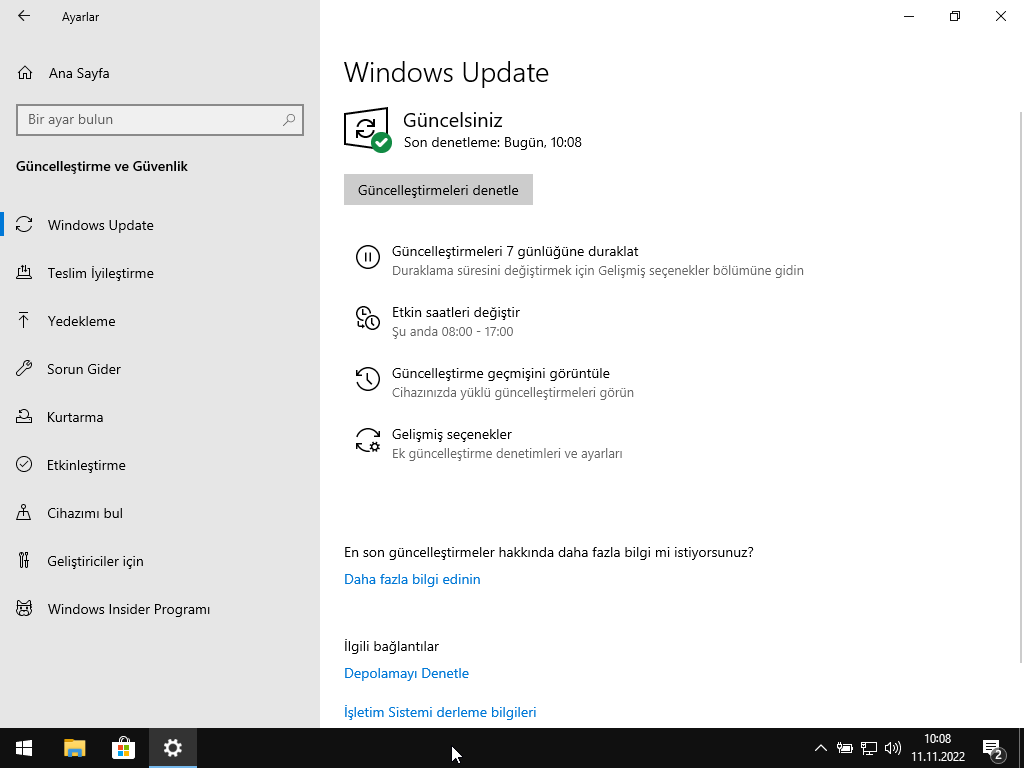Open Windows Insider Programı page
The image size is (1024, 768).
(x=160, y=609)
